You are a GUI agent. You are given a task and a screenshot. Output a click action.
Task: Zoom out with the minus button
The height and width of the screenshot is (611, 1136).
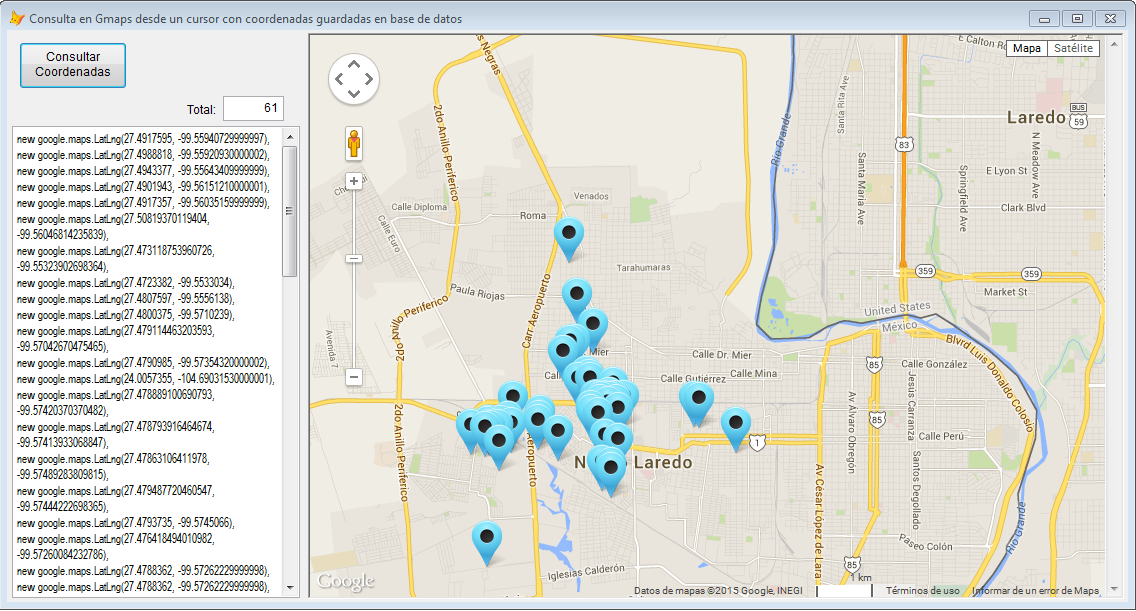[354, 377]
